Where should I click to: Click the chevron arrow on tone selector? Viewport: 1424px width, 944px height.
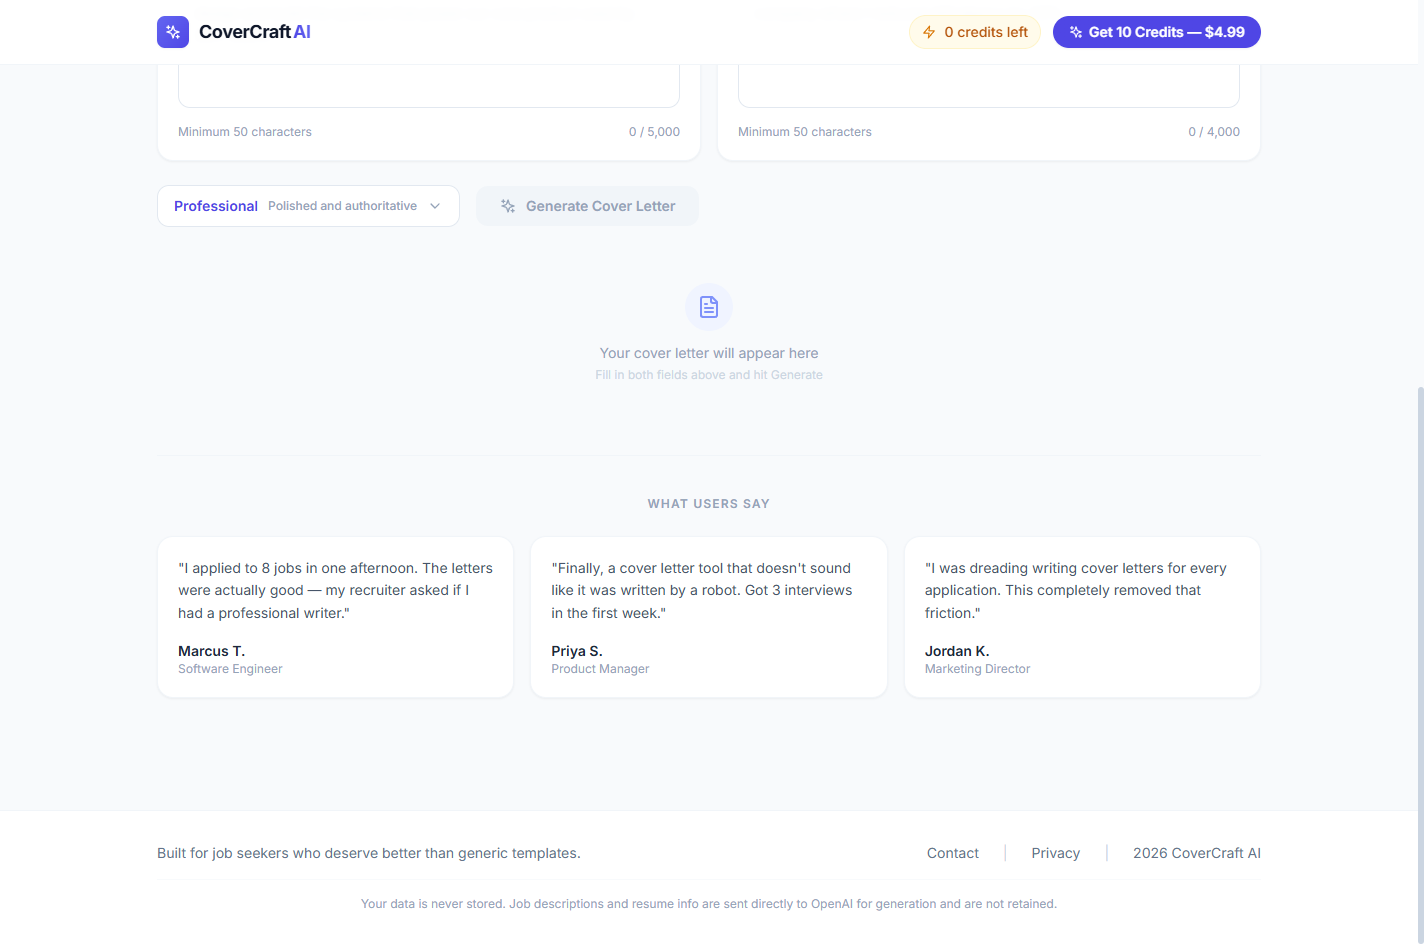click(x=435, y=206)
